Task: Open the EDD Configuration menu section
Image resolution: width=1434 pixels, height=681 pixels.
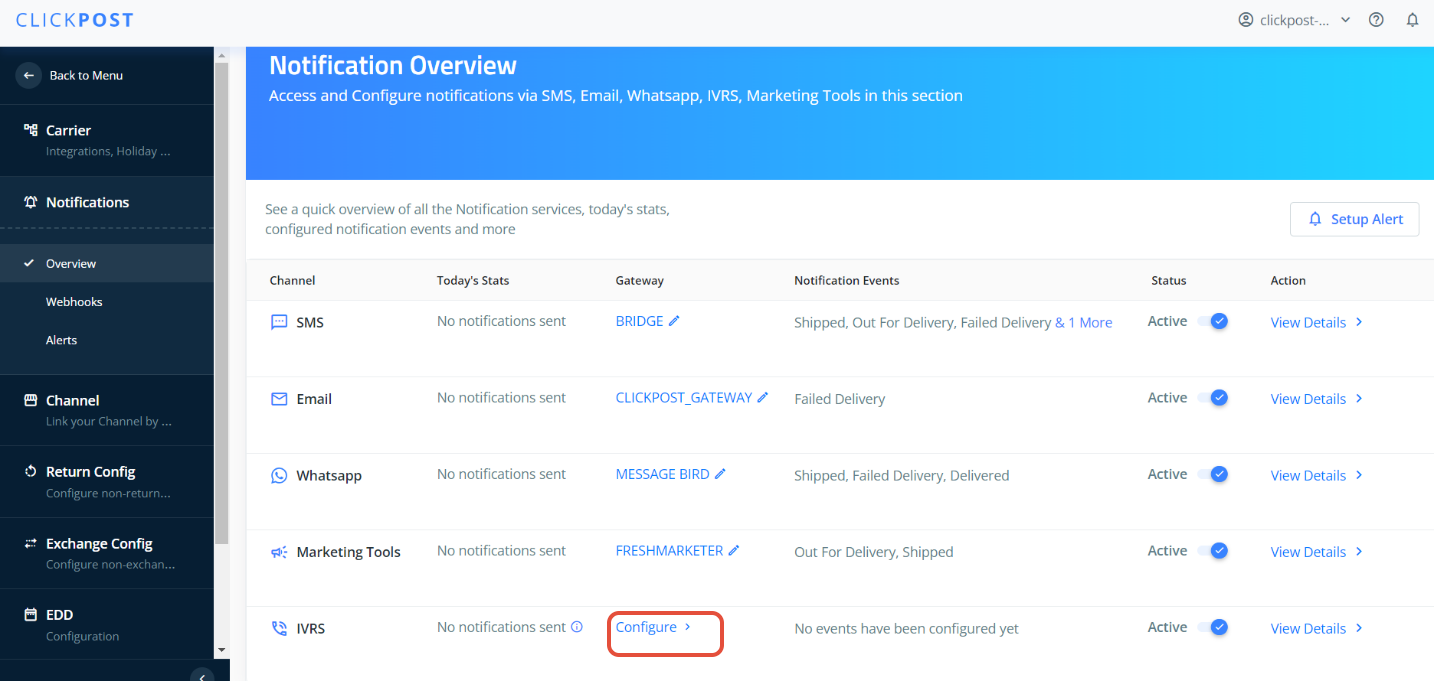Action: tap(107, 625)
